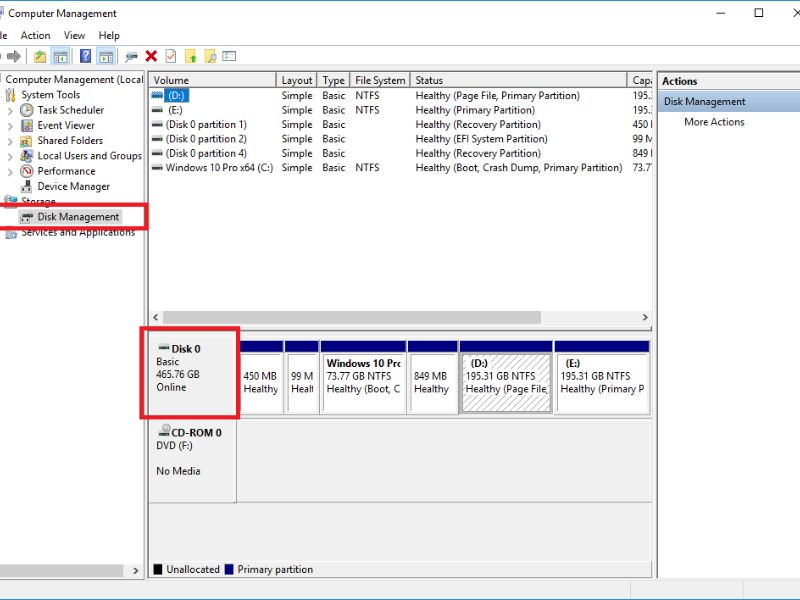Select Shared Folders in the tree
Screen dimensions: 800x600
[x=70, y=141]
